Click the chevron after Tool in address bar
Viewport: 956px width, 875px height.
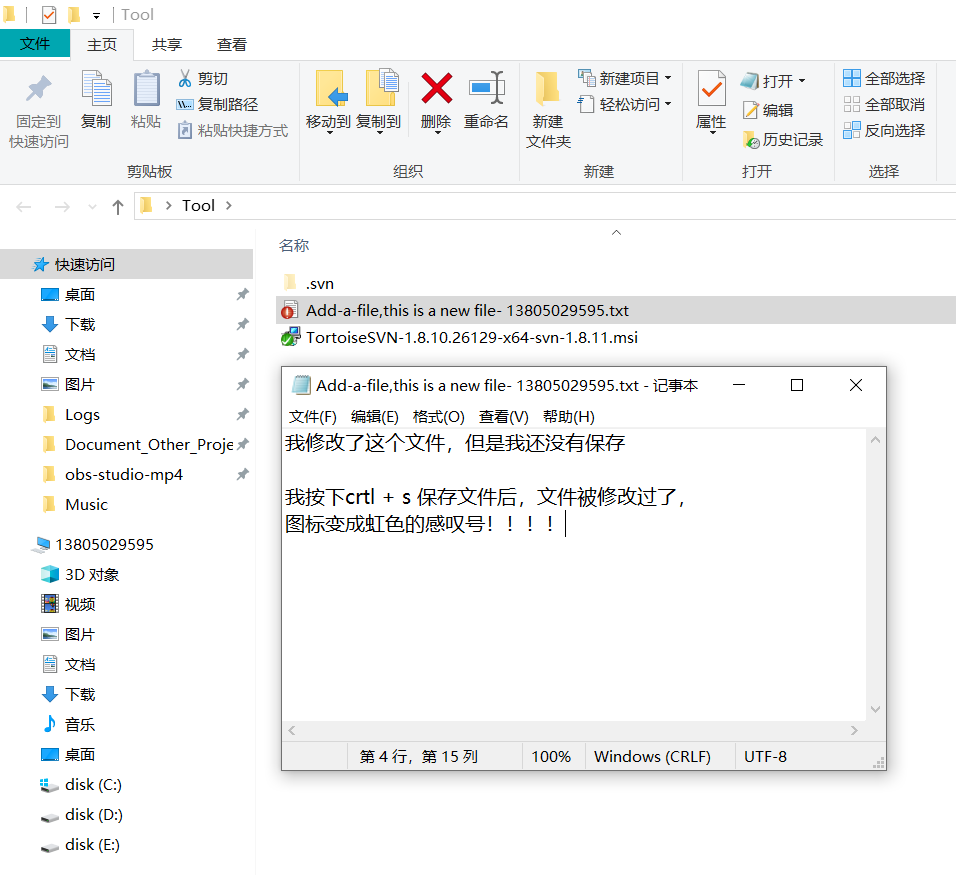(x=229, y=205)
